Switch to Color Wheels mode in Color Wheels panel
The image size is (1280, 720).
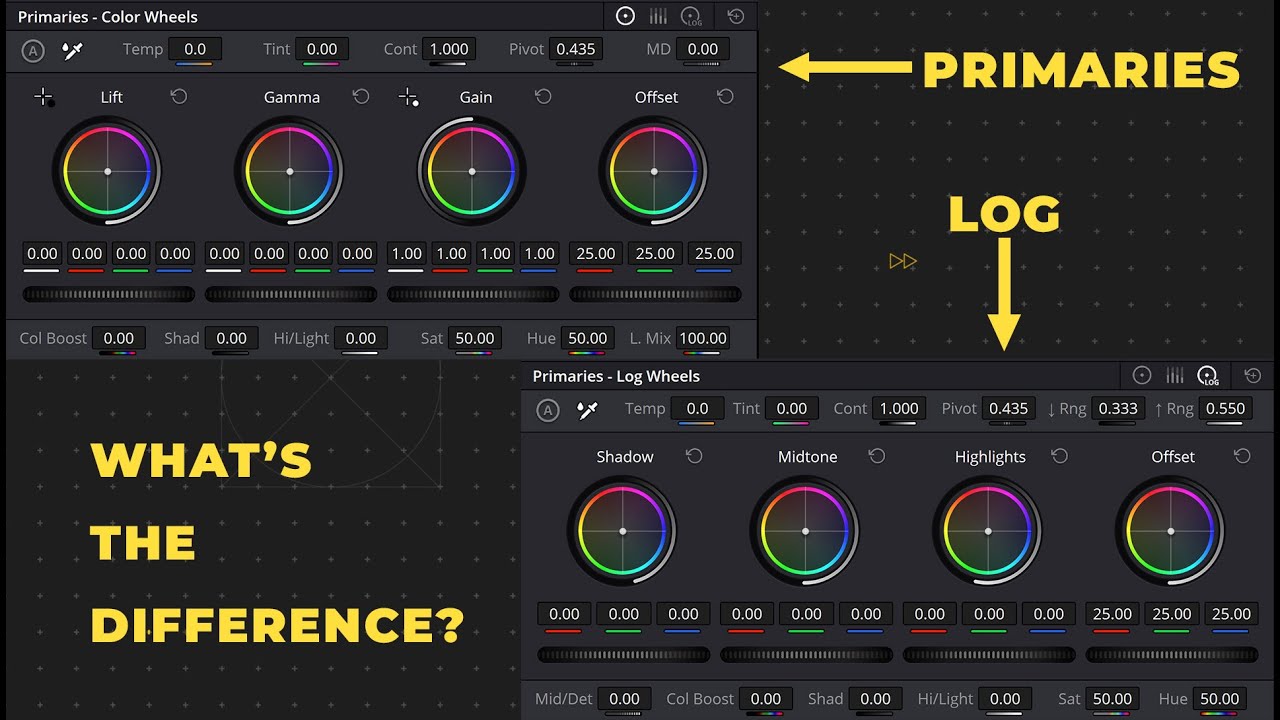pos(625,16)
